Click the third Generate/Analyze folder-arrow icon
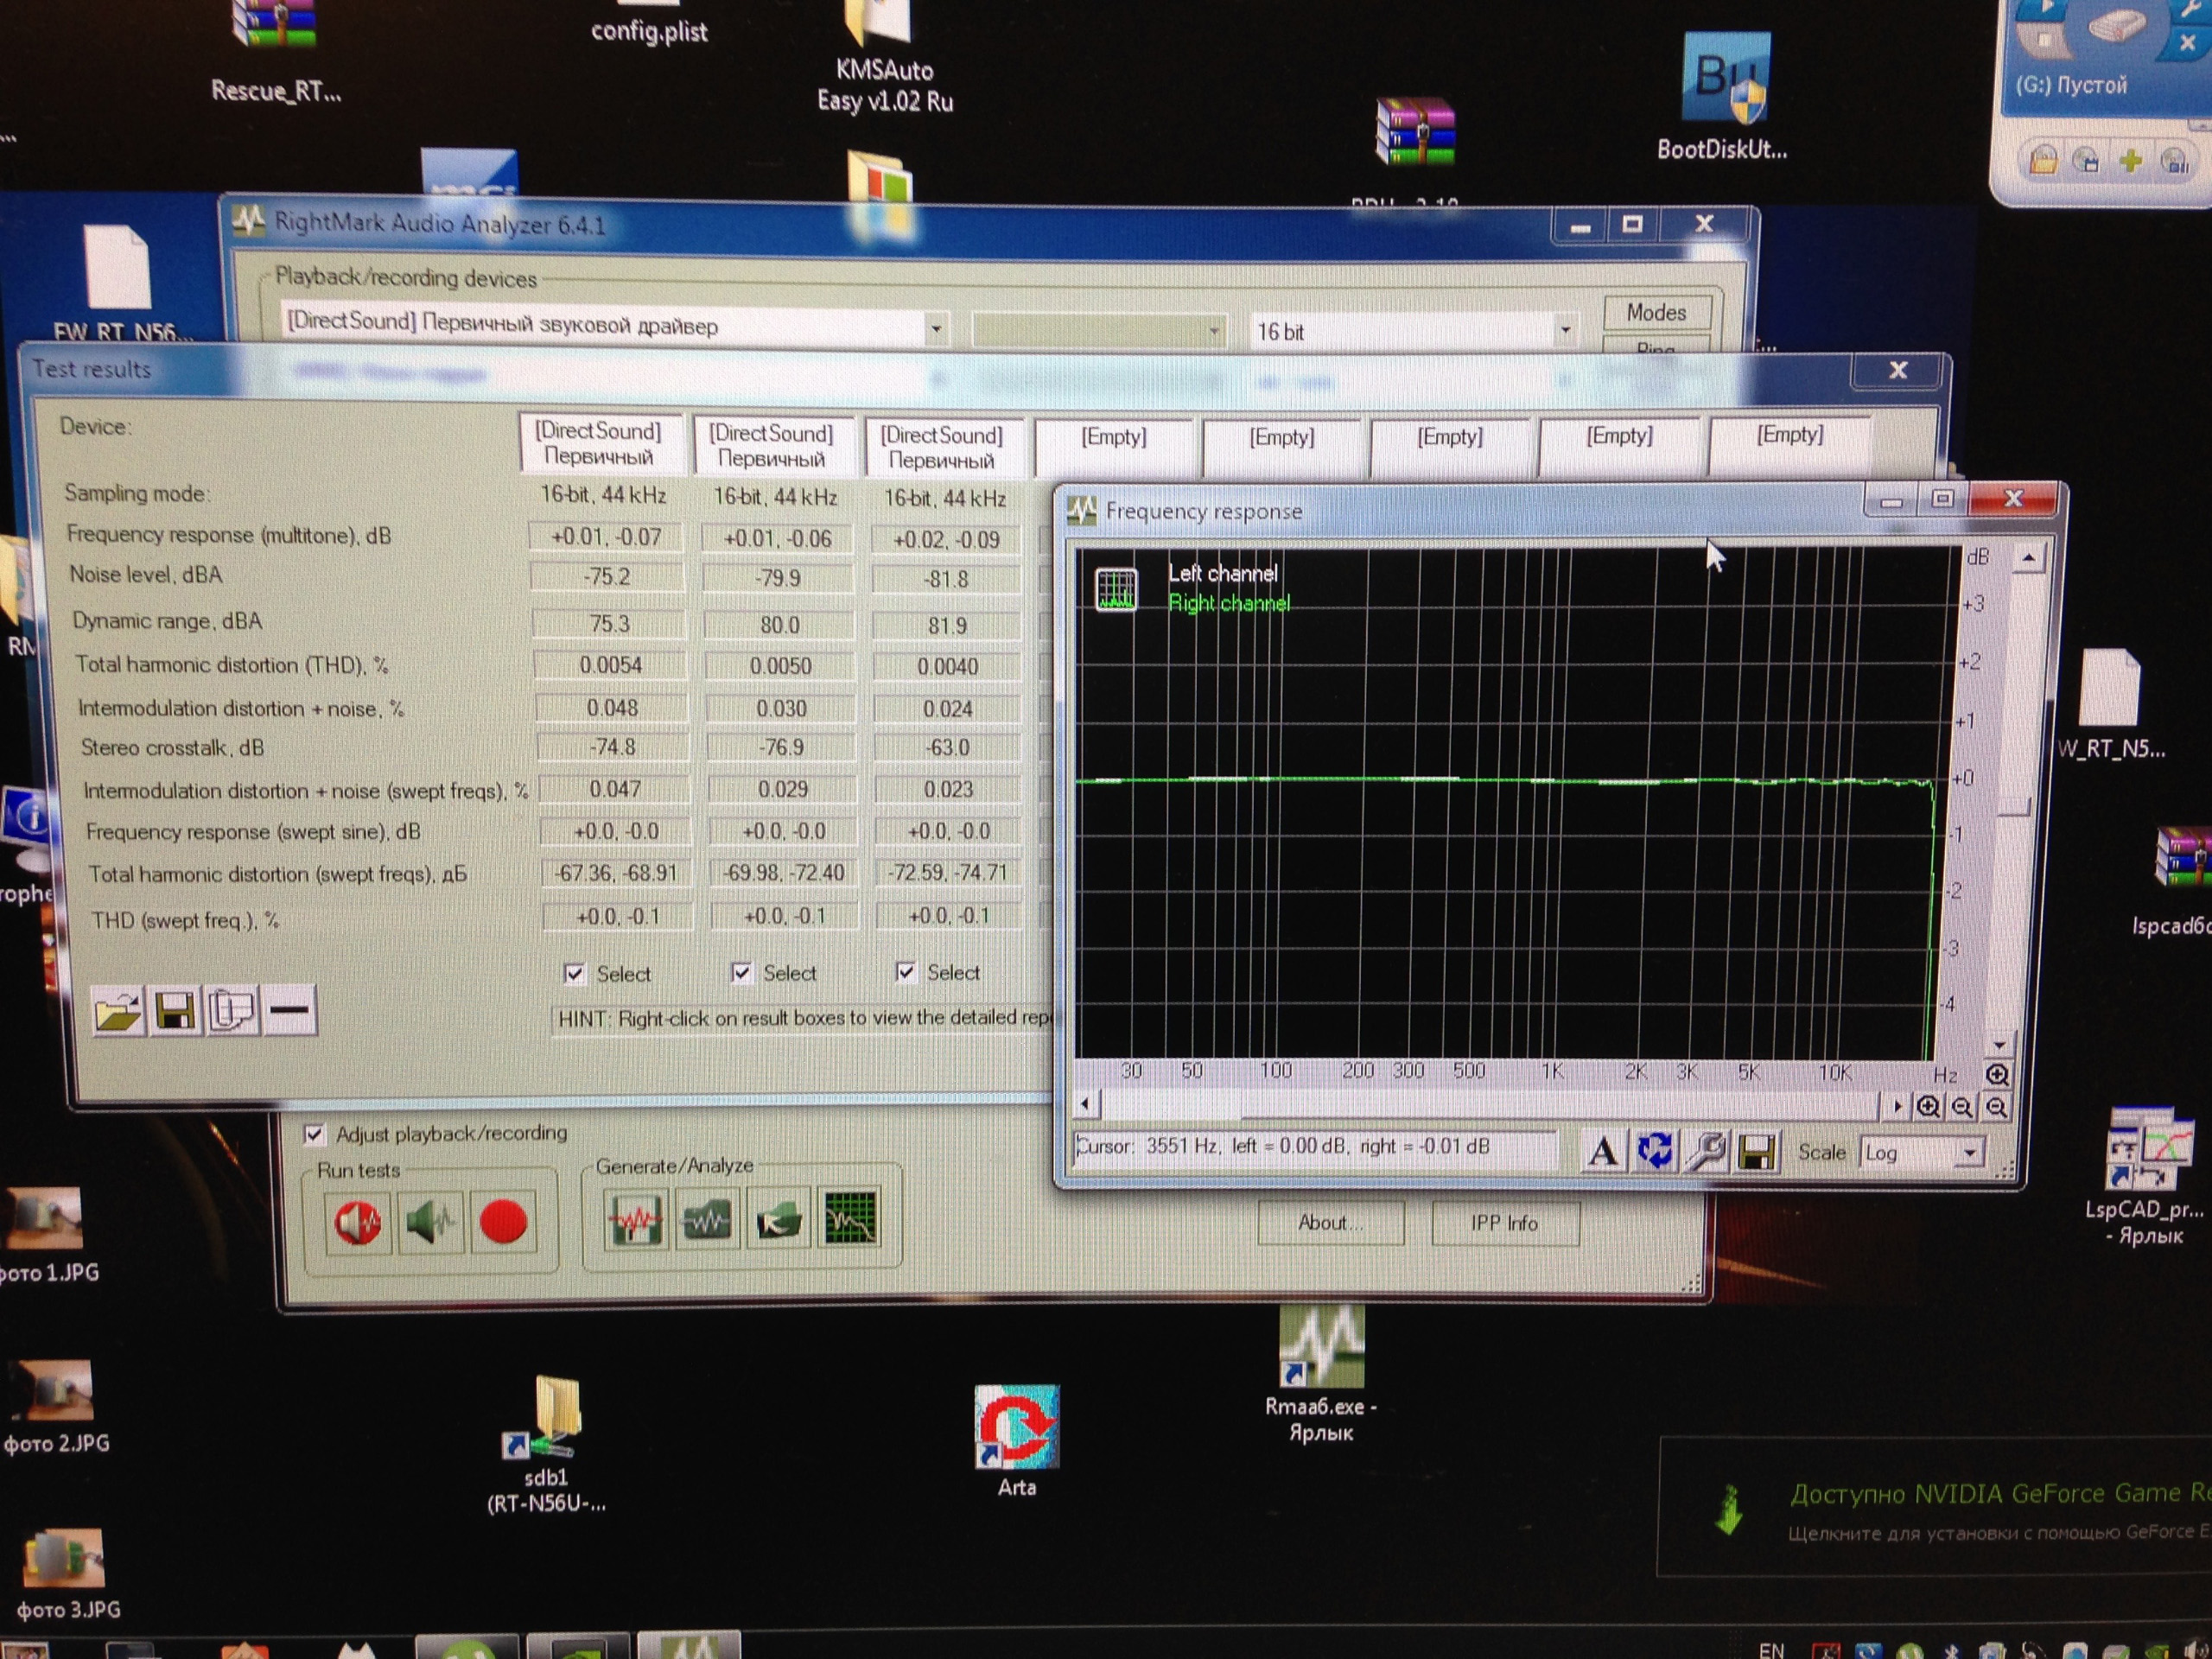This screenshot has height=1659, width=2212. (x=779, y=1219)
